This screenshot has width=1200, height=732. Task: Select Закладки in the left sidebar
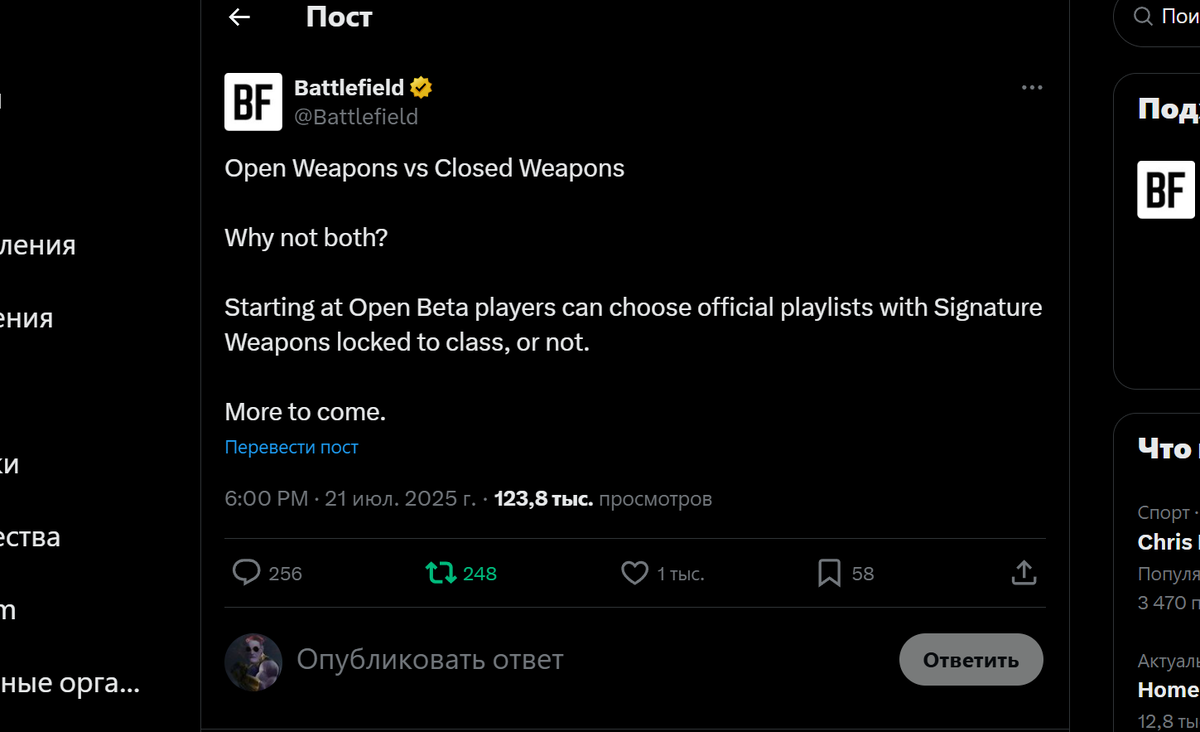(10, 464)
